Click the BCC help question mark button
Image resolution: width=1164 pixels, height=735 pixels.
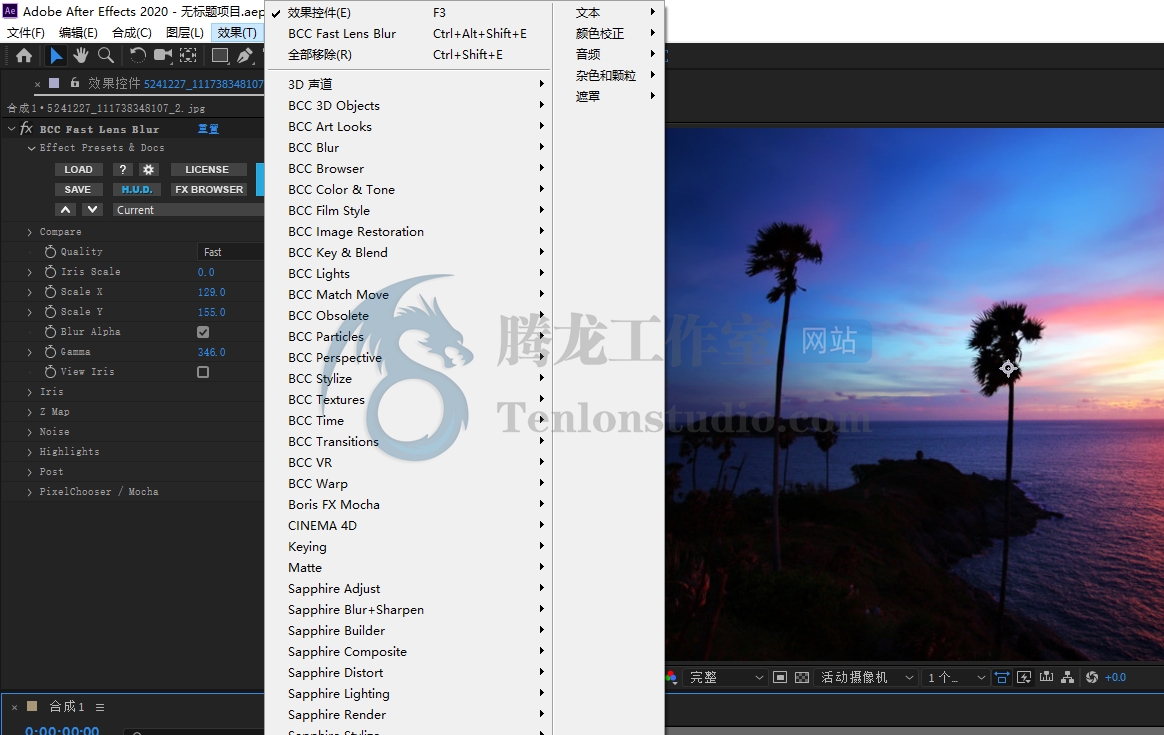123,169
